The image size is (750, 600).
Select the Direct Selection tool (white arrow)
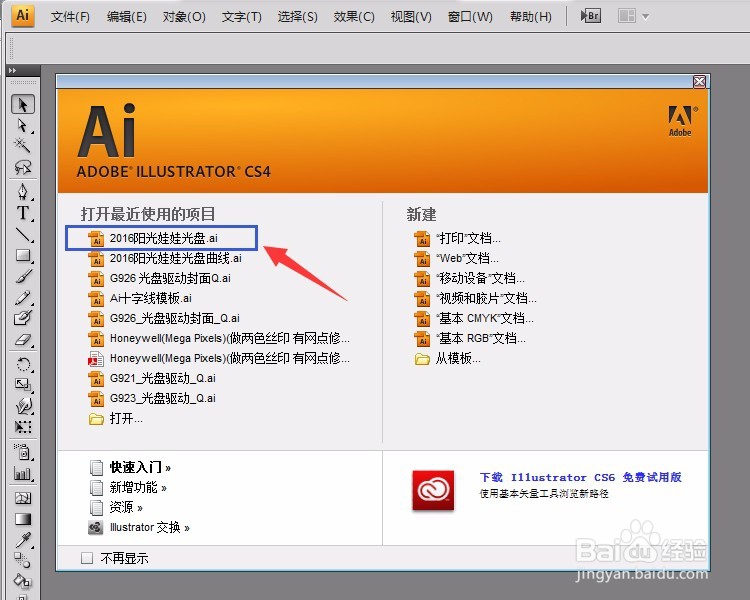pyautogui.click(x=22, y=126)
